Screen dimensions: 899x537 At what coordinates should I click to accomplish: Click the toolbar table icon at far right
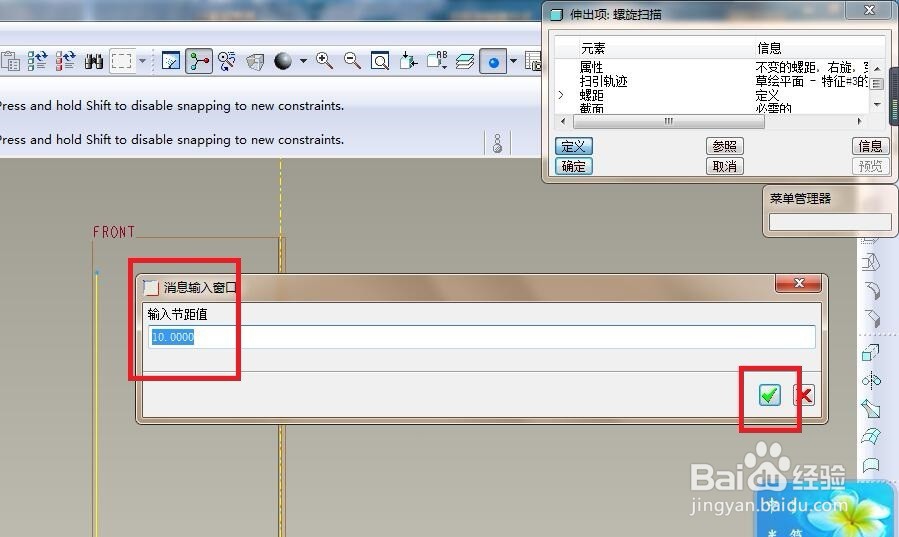tap(533, 61)
